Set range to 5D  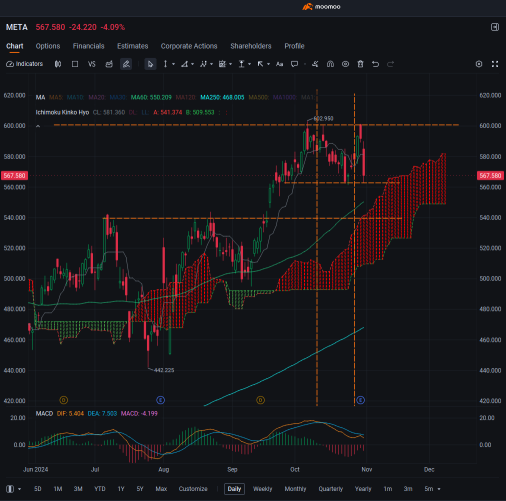(38, 489)
